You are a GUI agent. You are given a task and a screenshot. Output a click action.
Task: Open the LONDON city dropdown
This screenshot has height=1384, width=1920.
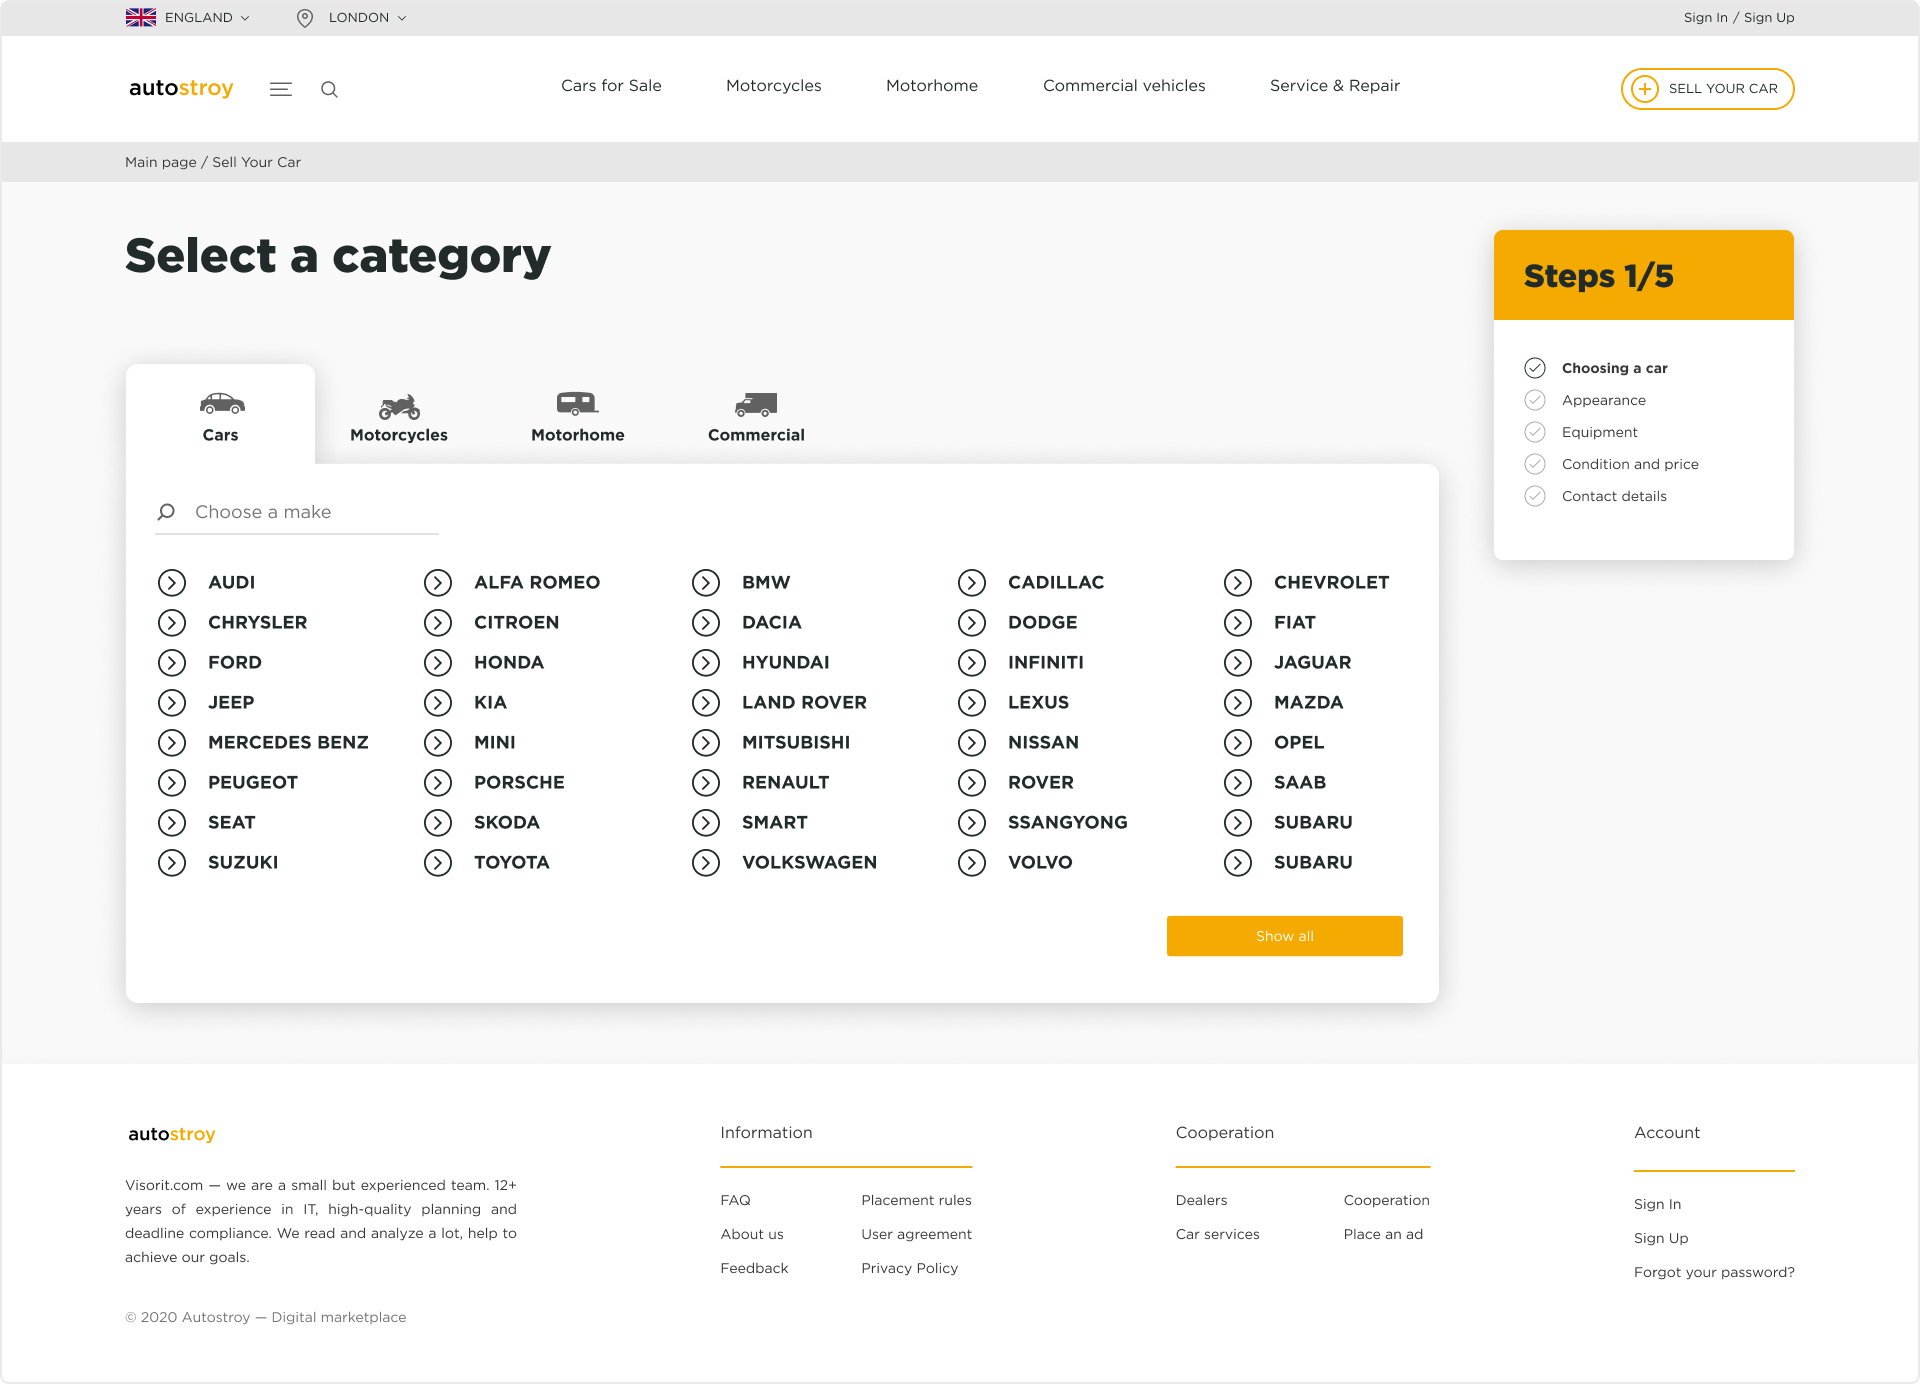352,17
